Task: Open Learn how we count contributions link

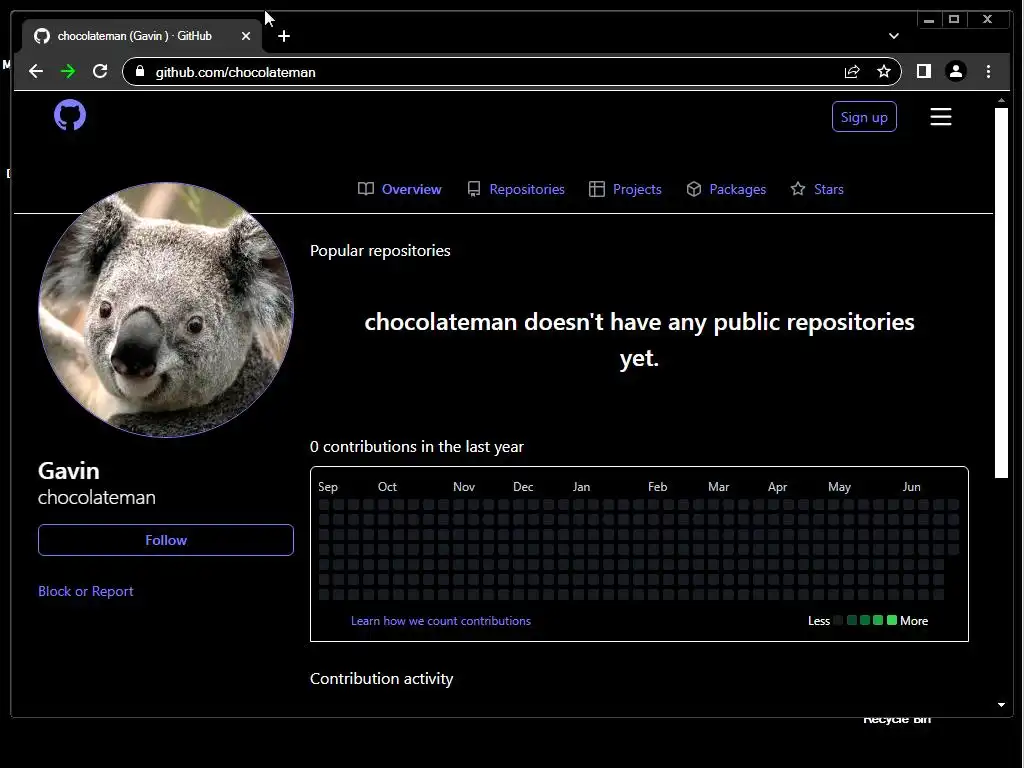Action: click(441, 621)
